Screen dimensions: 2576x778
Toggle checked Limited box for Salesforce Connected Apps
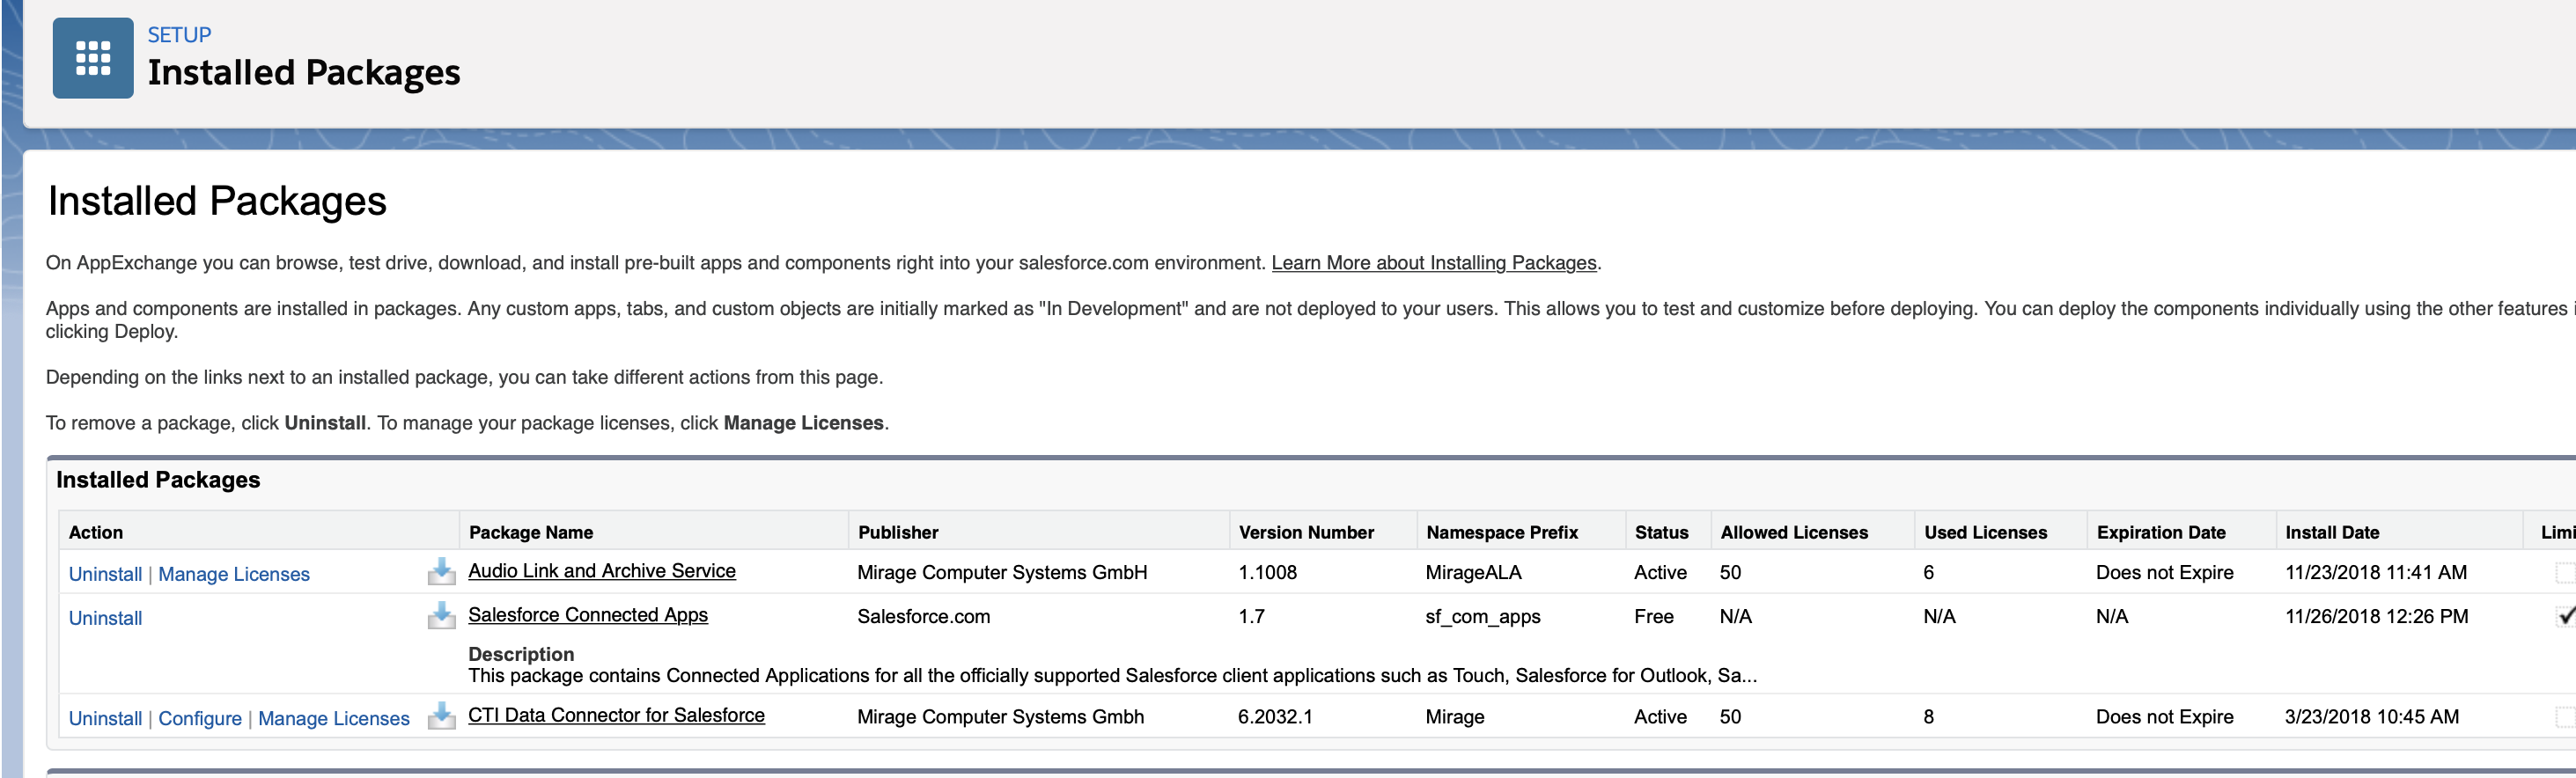coord(2565,616)
